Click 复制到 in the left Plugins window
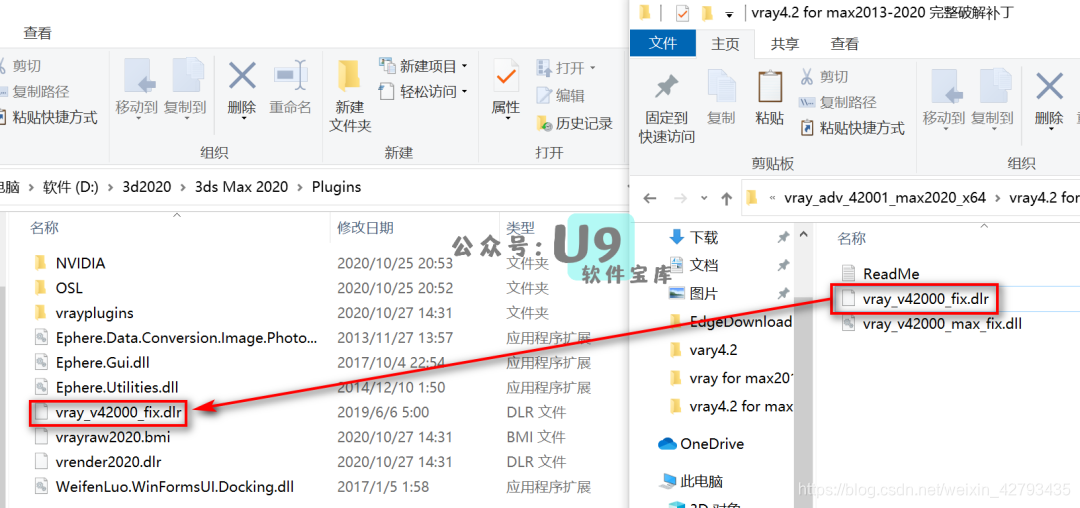 (185, 88)
